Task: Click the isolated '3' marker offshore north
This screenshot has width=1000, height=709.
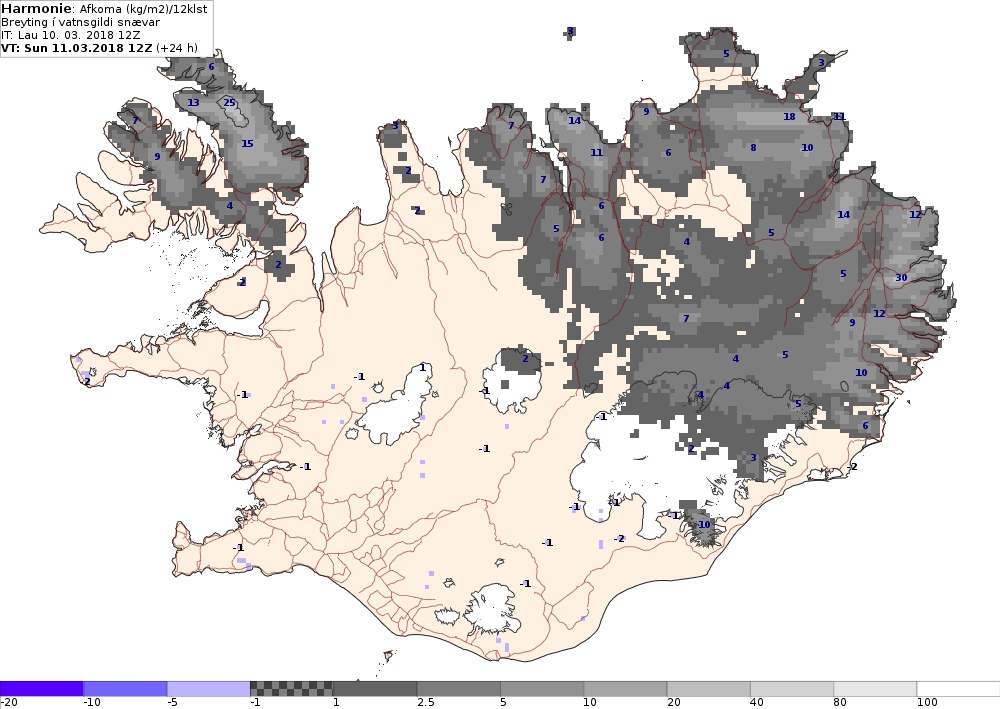Action: click(x=571, y=31)
